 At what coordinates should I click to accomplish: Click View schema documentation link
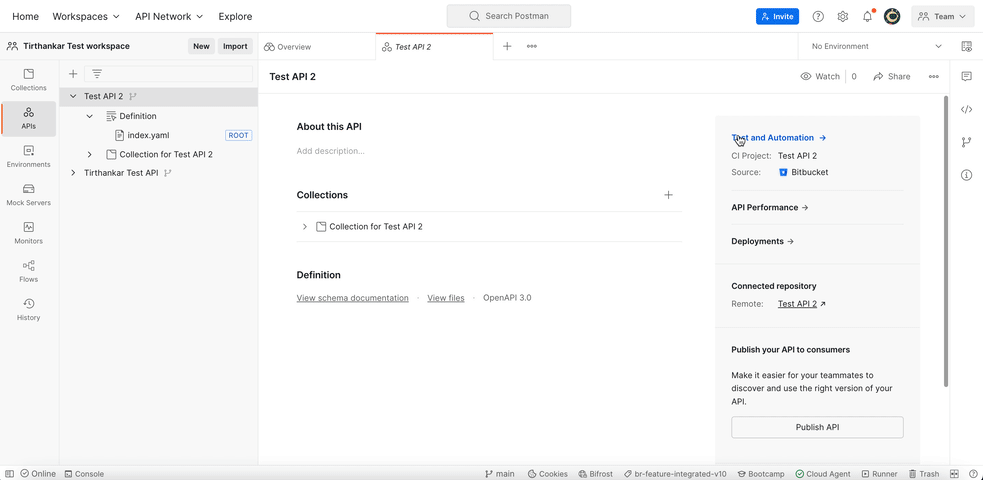point(352,298)
